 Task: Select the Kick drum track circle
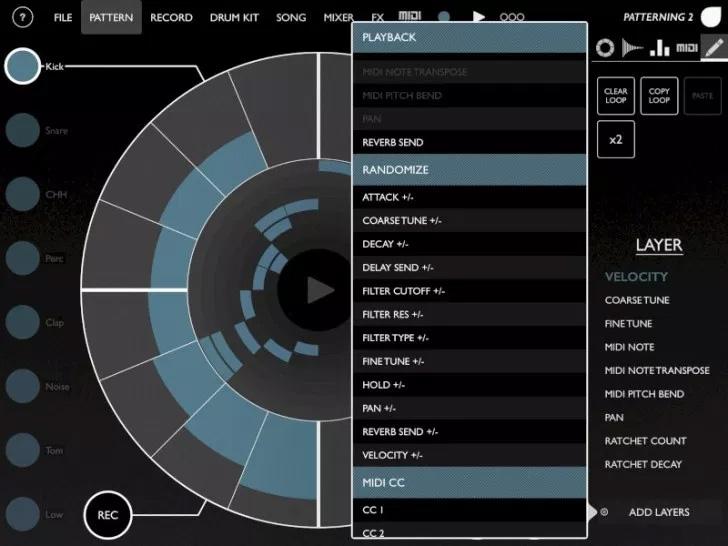coord(23,67)
